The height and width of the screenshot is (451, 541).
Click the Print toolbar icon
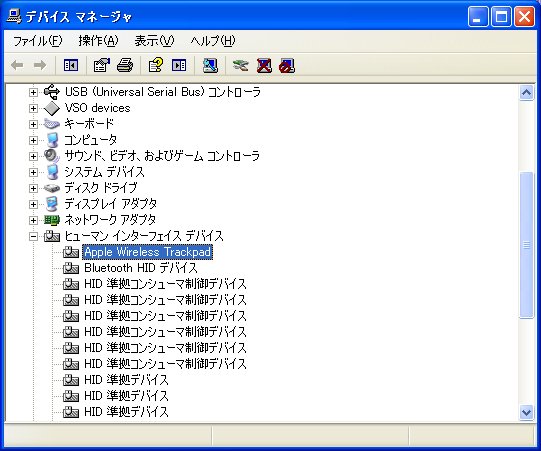125,65
